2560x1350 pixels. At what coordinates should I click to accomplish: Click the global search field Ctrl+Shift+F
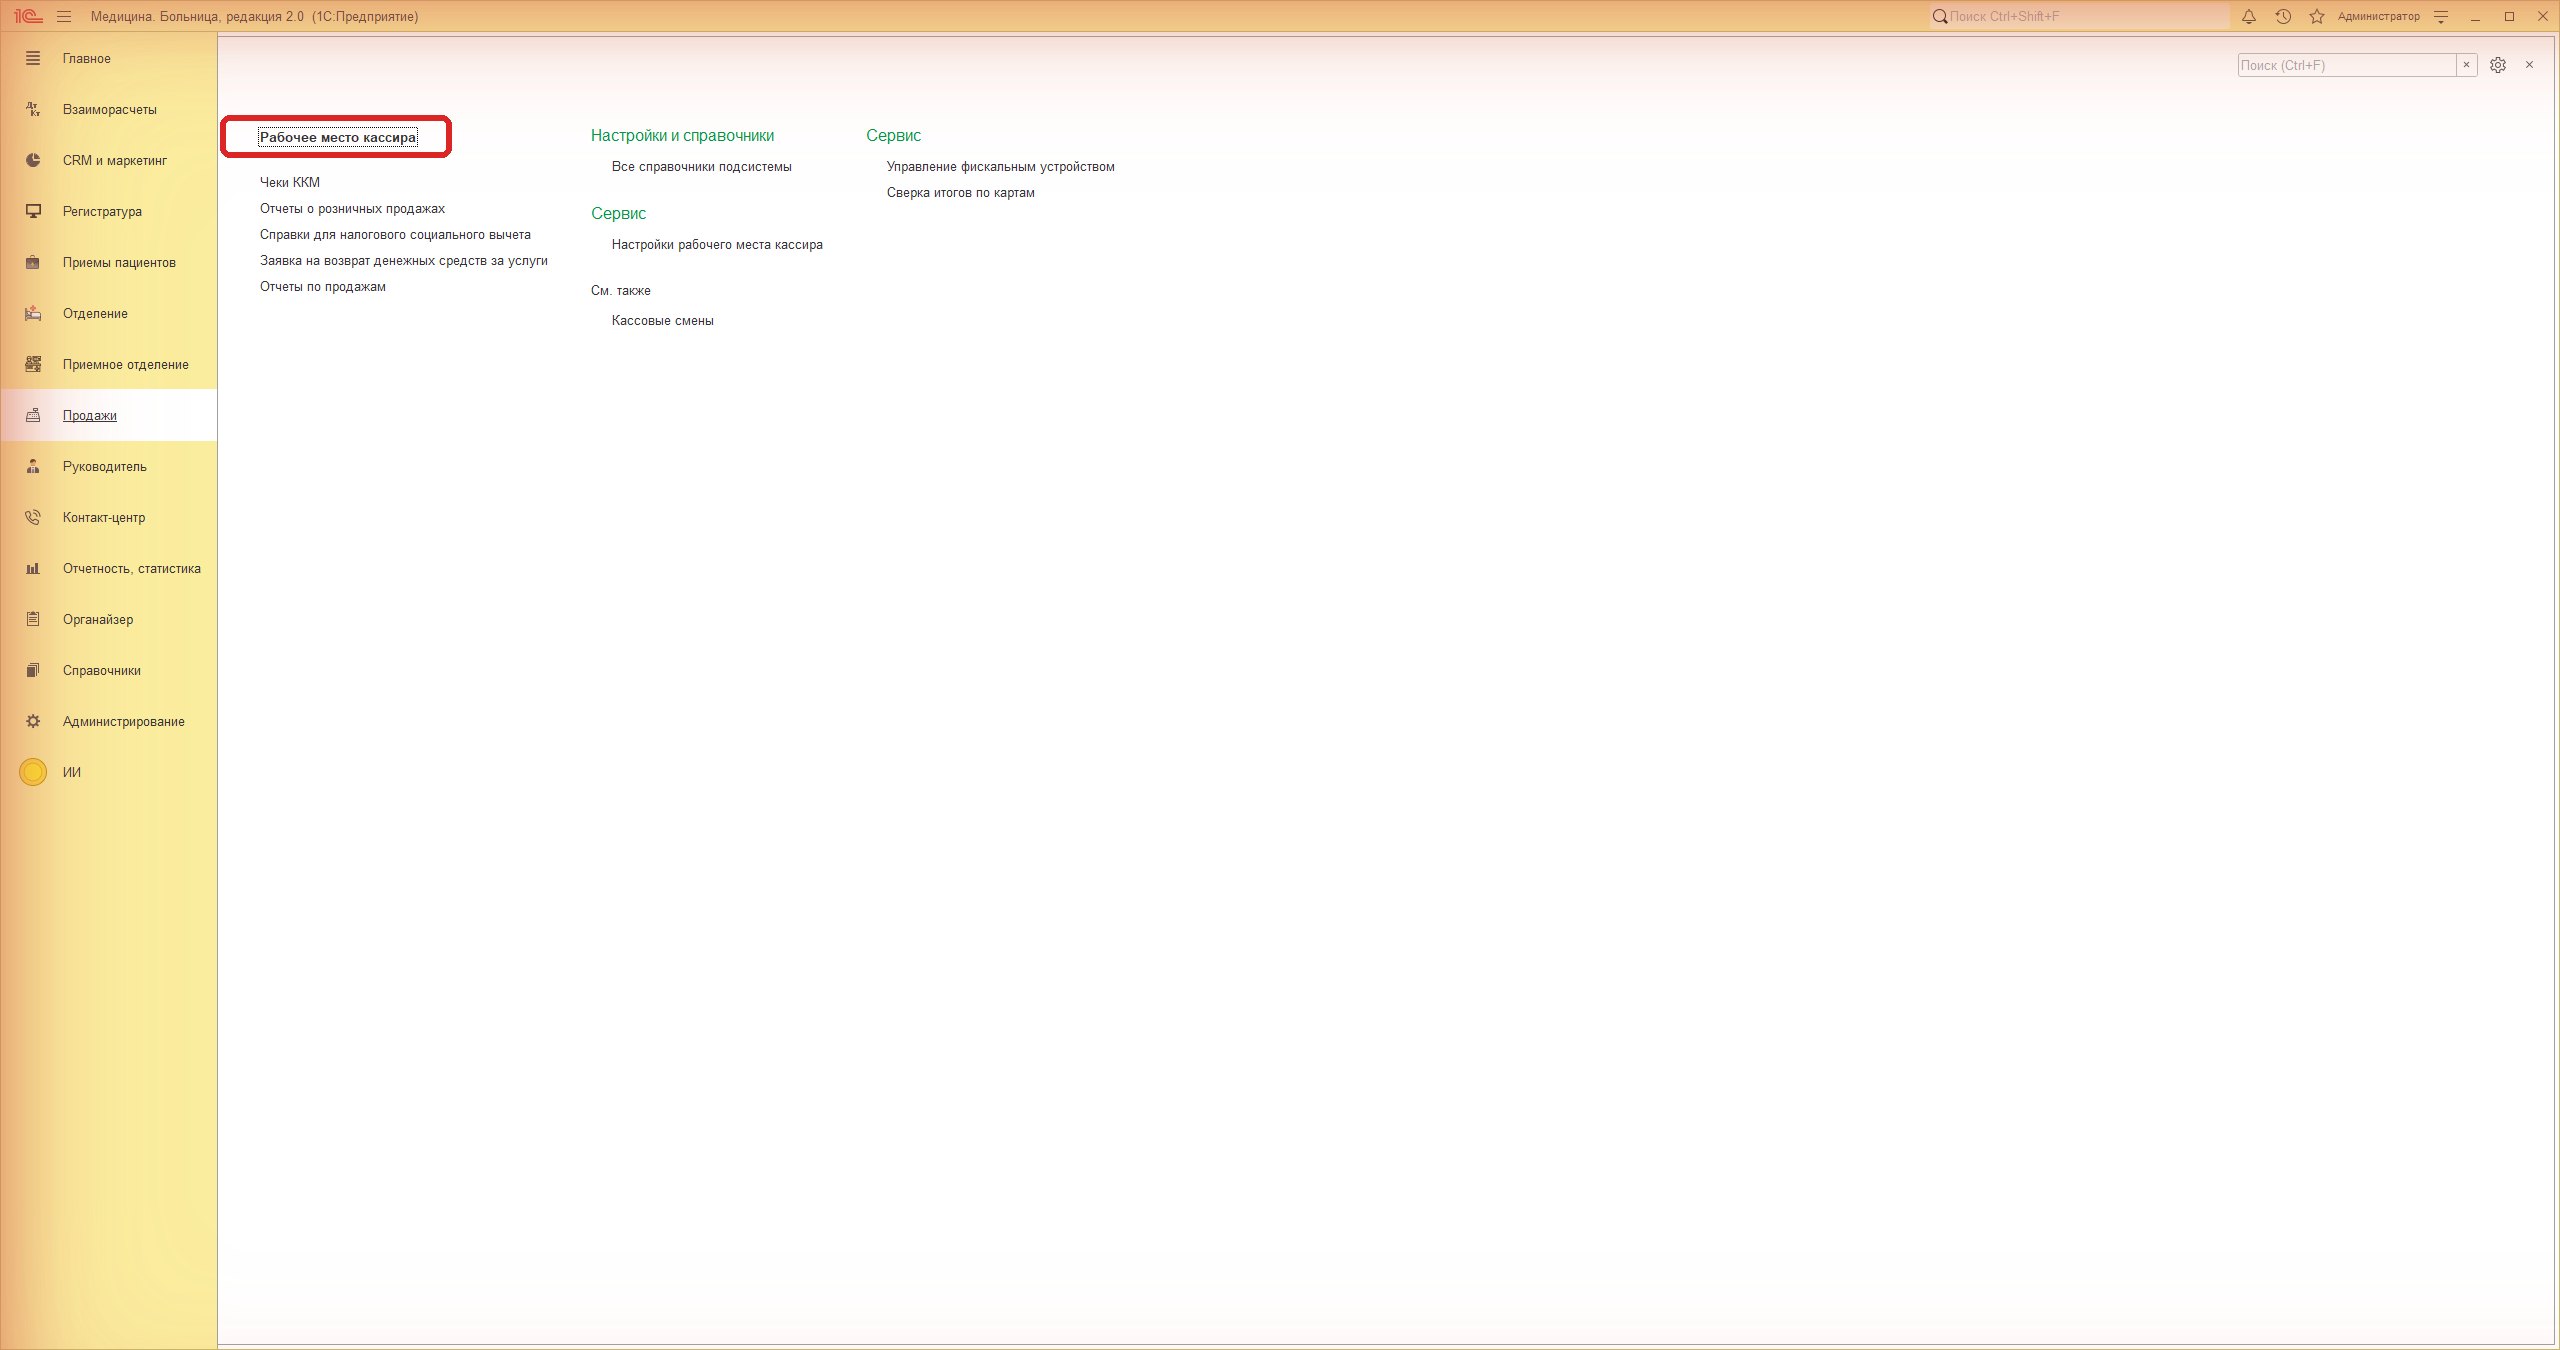click(x=2080, y=16)
